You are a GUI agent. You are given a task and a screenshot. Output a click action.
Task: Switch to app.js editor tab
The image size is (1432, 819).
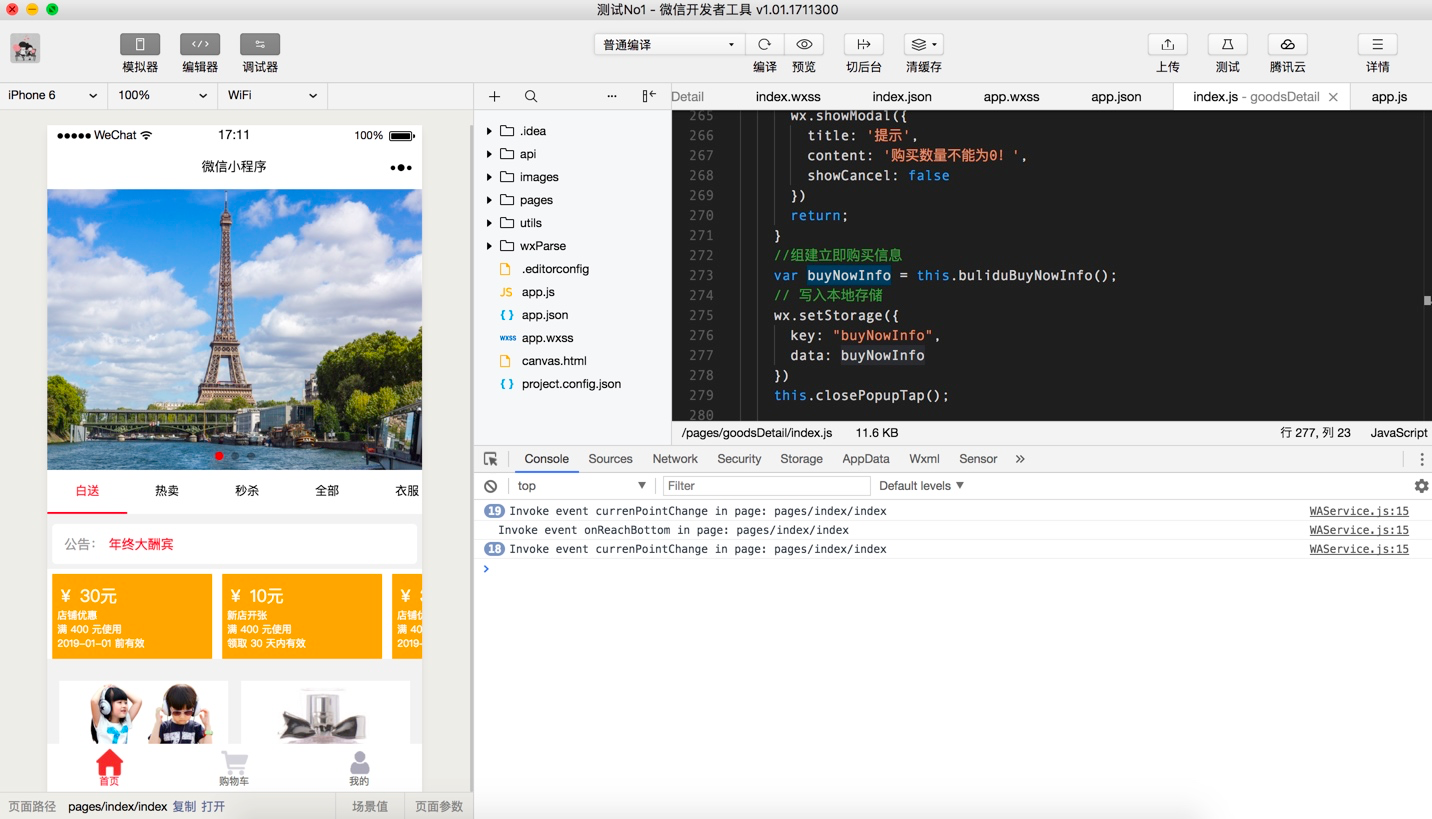1389,97
